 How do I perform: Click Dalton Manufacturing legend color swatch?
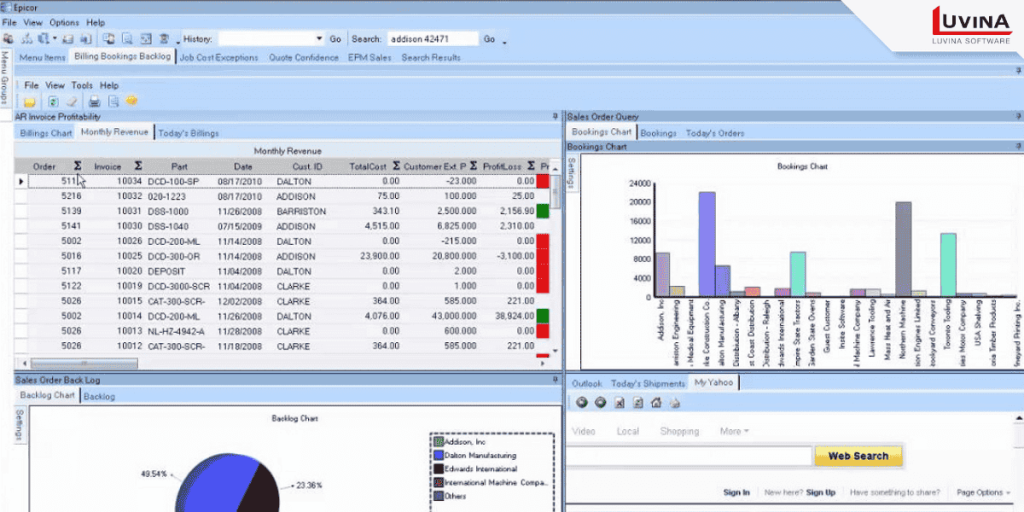(438, 456)
